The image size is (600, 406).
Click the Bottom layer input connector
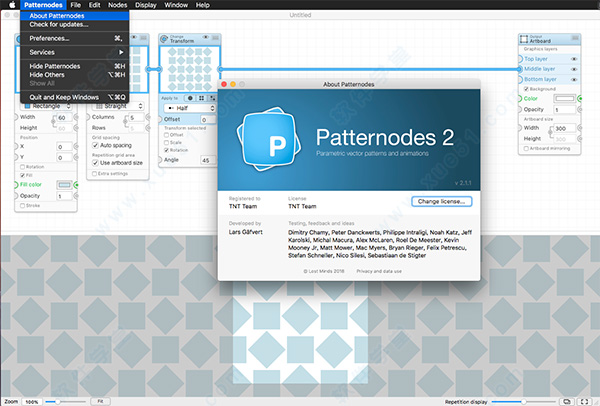(x=520, y=79)
